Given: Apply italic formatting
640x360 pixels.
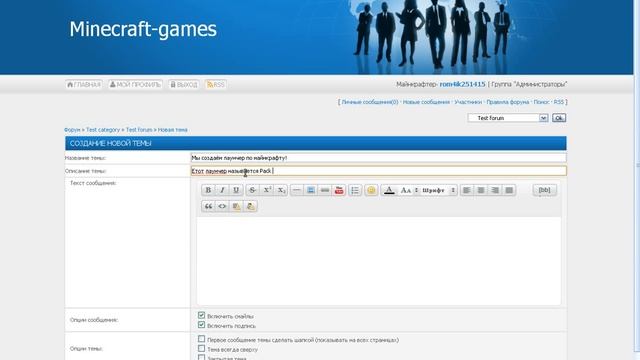Looking at the screenshot, I should (x=222, y=190).
